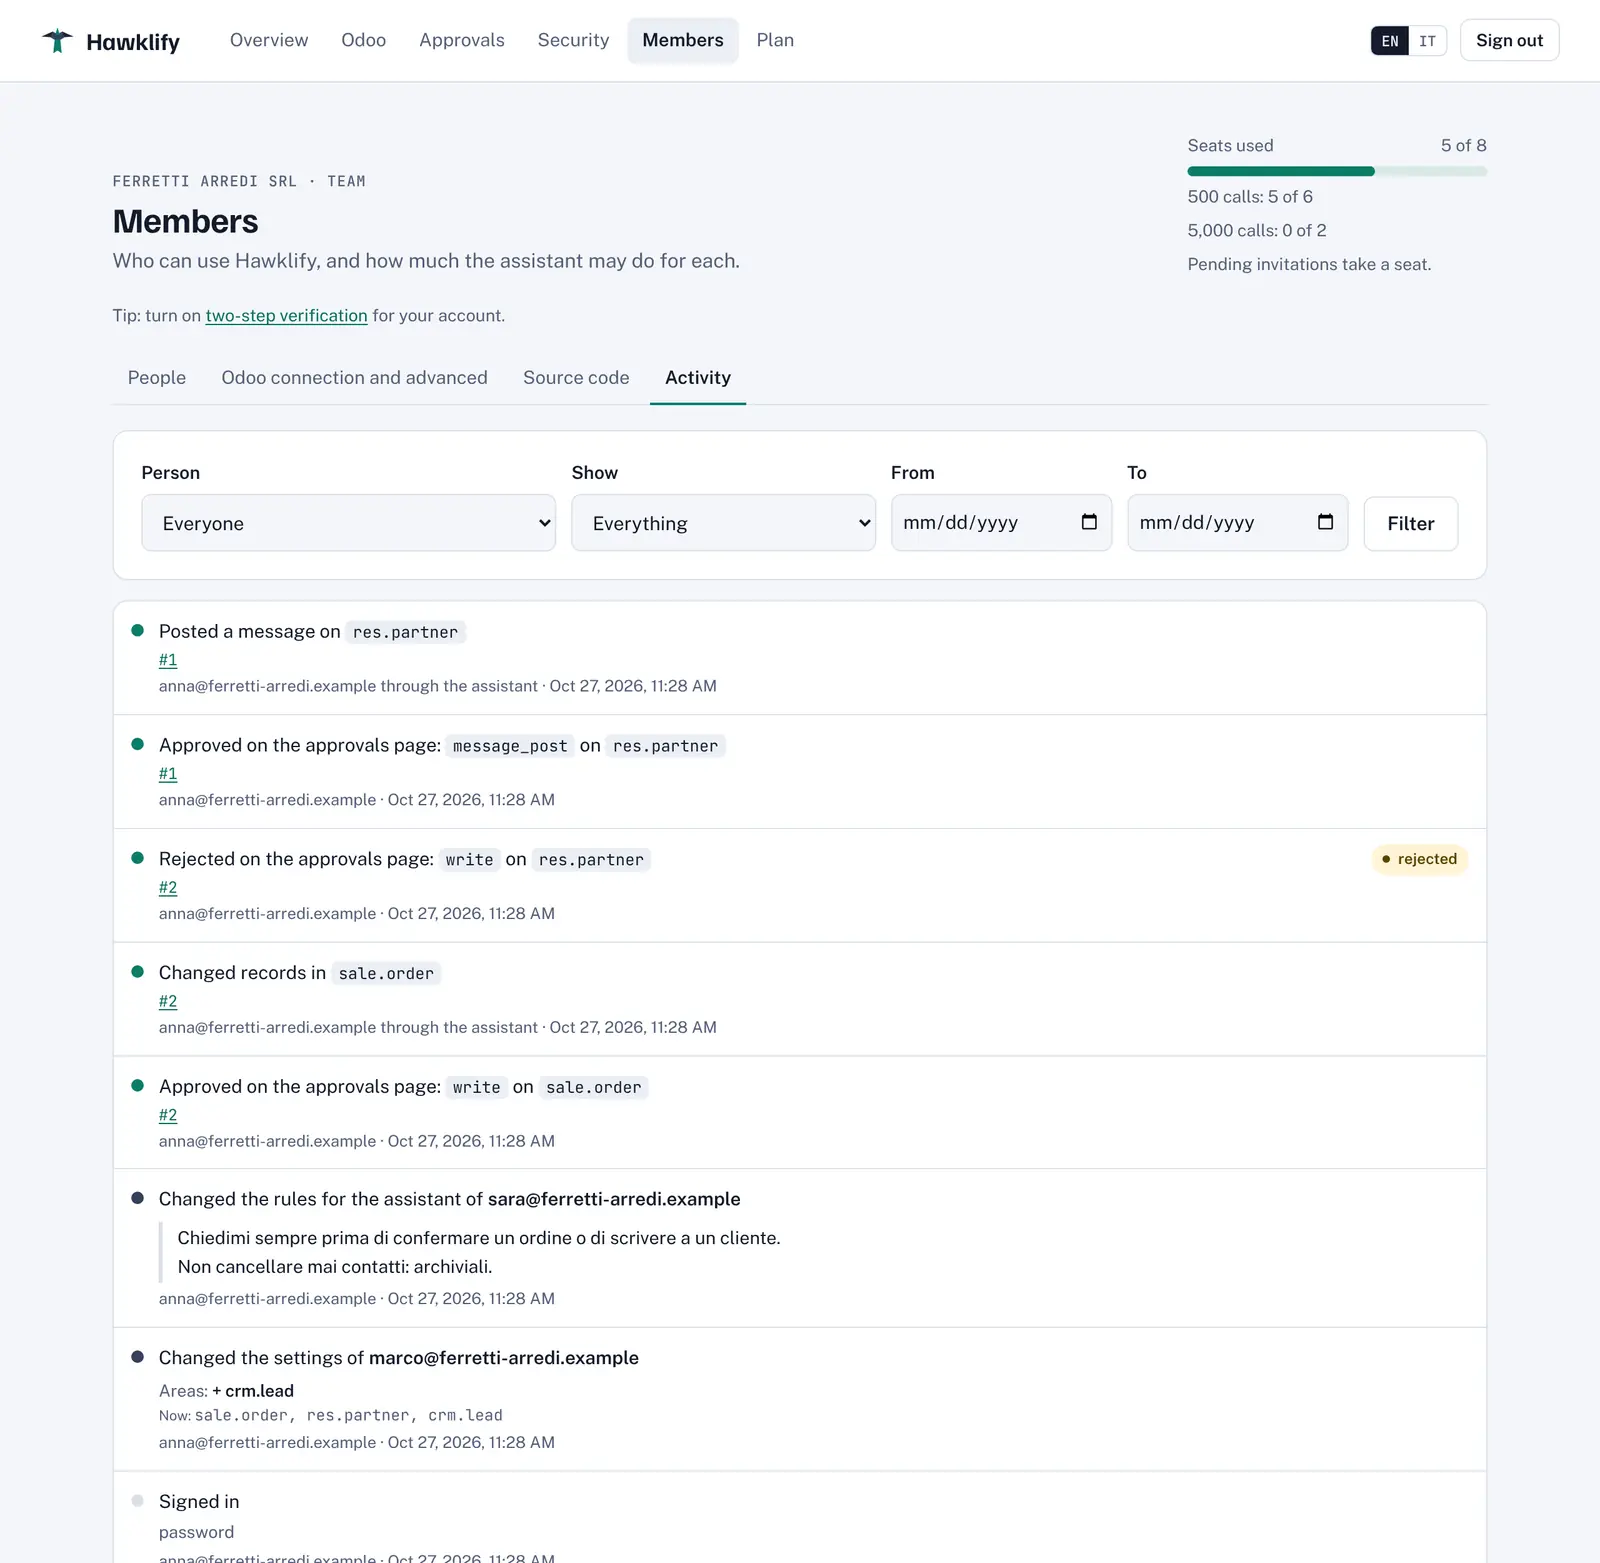Follow the two-step verification link
This screenshot has width=1600, height=1563.
(286, 316)
